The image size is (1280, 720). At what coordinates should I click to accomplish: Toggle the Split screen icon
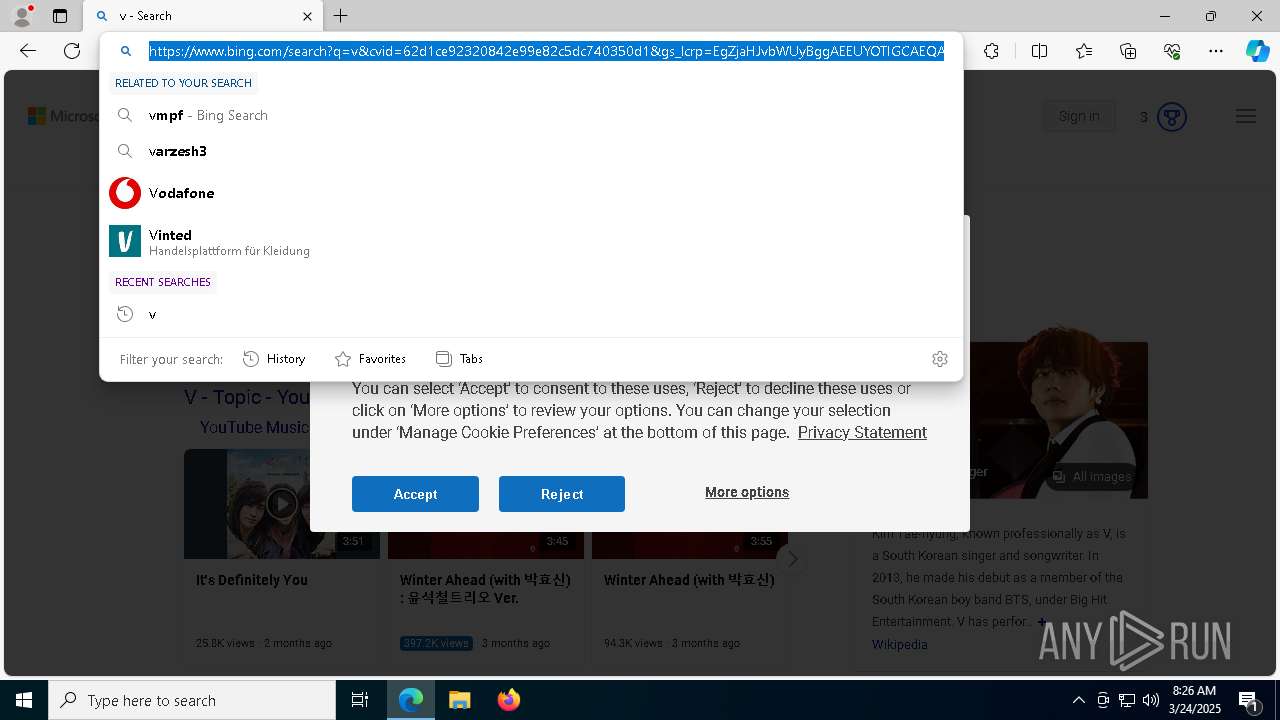(1039, 51)
